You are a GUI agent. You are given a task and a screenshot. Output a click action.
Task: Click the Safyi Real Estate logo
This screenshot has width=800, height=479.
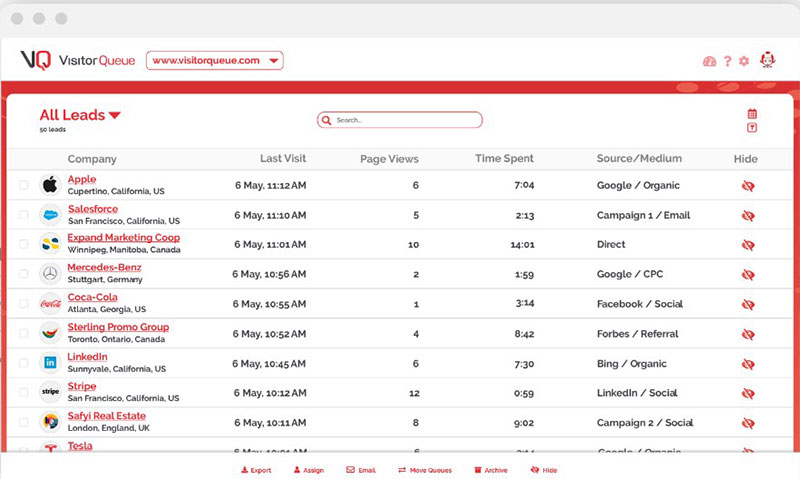click(x=50, y=421)
